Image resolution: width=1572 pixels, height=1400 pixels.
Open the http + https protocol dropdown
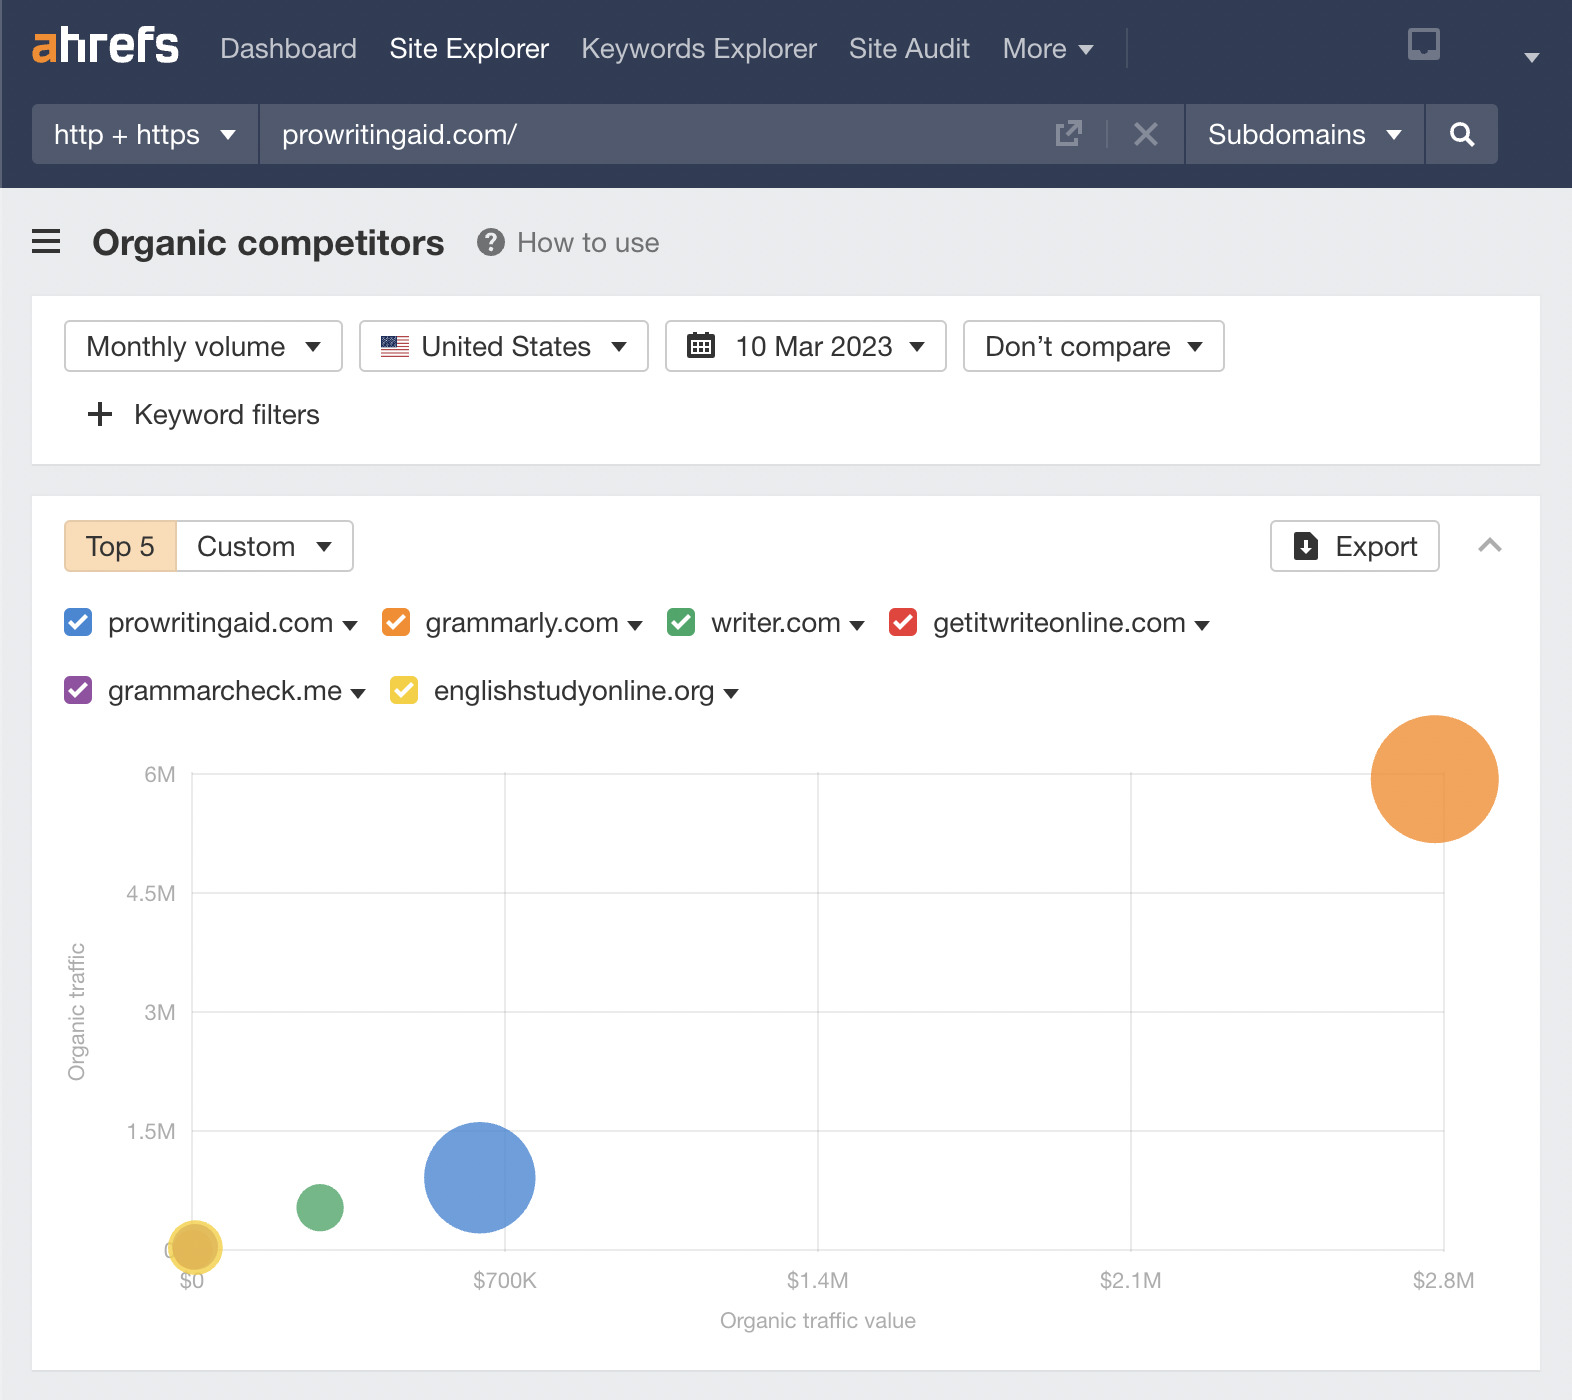pyautogui.click(x=145, y=134)
